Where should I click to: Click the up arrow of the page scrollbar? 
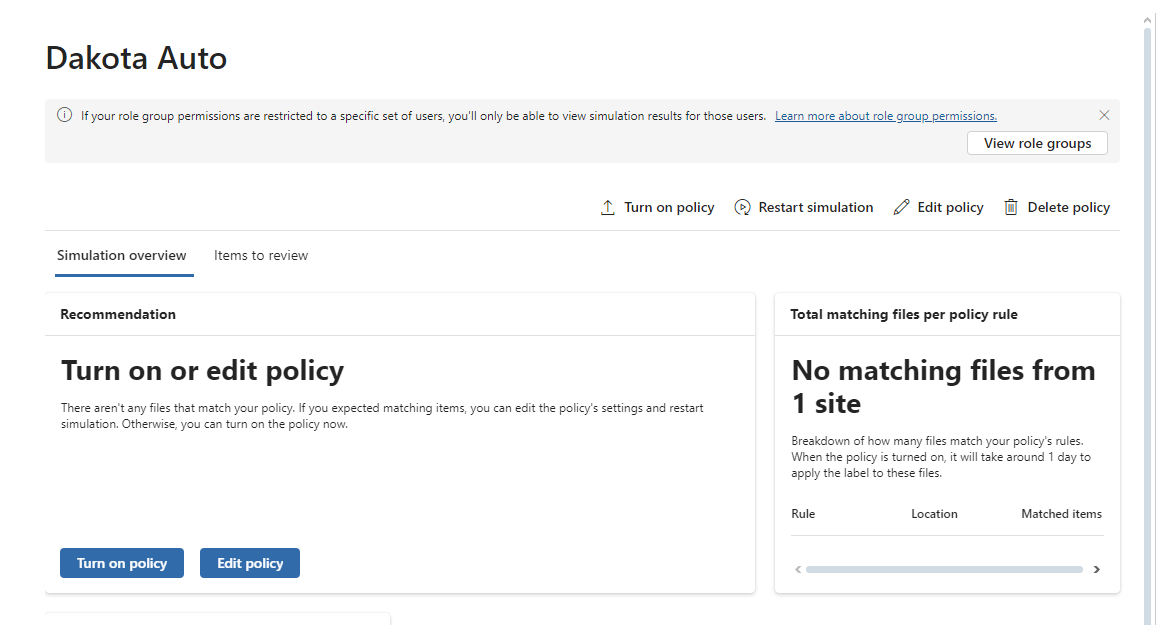[x=1148, y=18]
